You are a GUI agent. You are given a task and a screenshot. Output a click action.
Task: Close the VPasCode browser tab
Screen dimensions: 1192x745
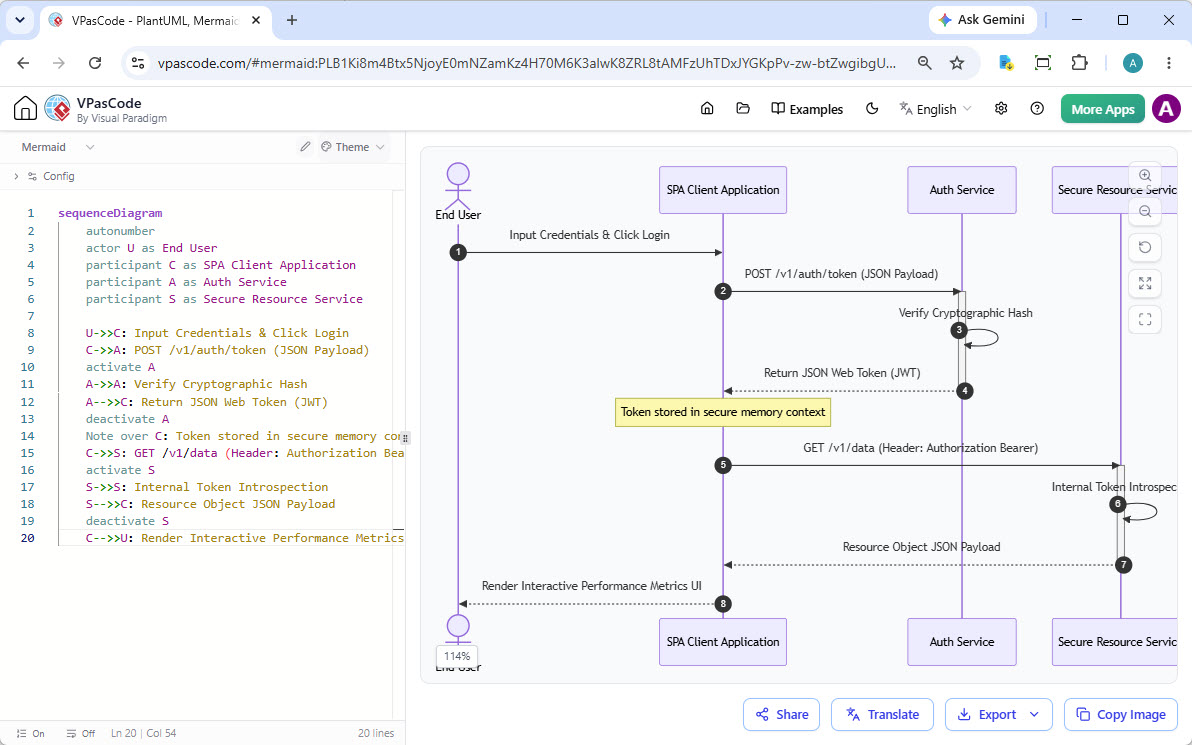(x=256, y=21)
